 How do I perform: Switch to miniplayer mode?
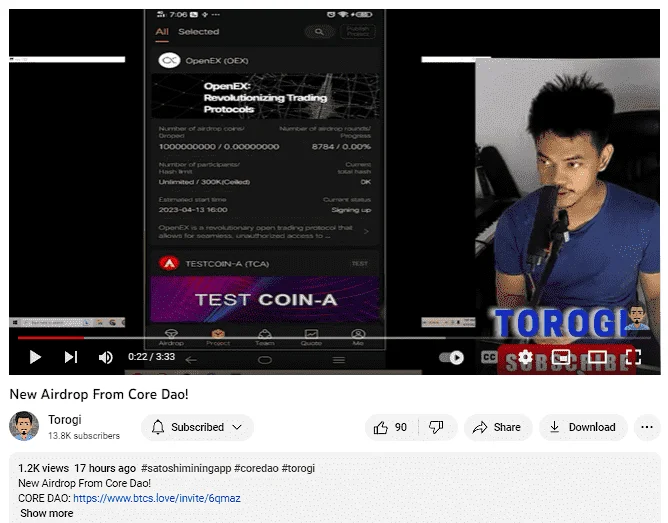pyautogui.click(x=561, y=357)
